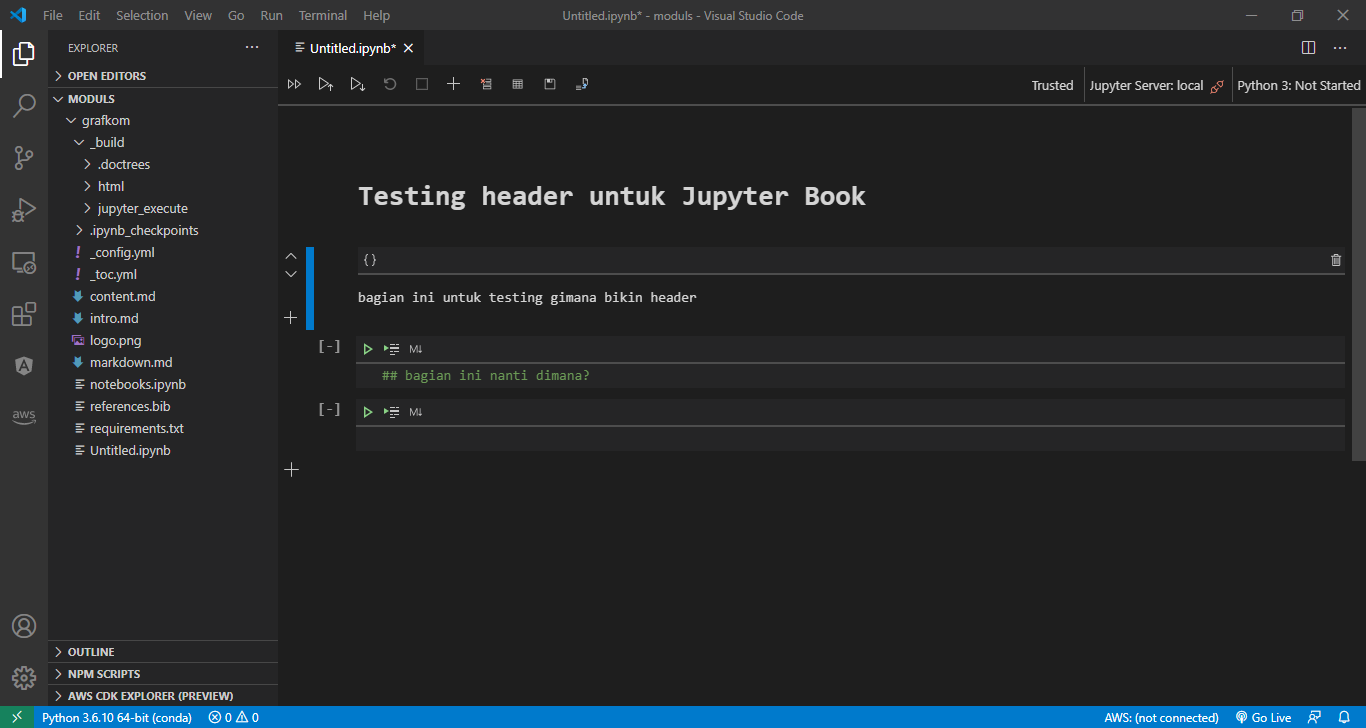The image size is (1366, 728).
Task: Open notebooks.ipynb in the explorer
Action: tap(163, 385)
